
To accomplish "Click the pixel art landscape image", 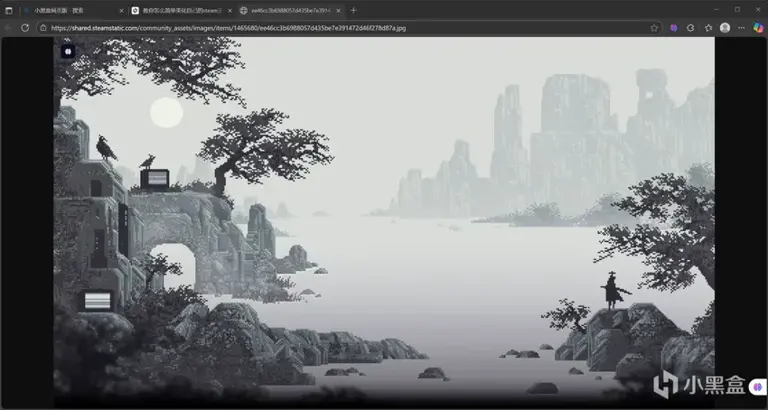I will click(384, 221).
